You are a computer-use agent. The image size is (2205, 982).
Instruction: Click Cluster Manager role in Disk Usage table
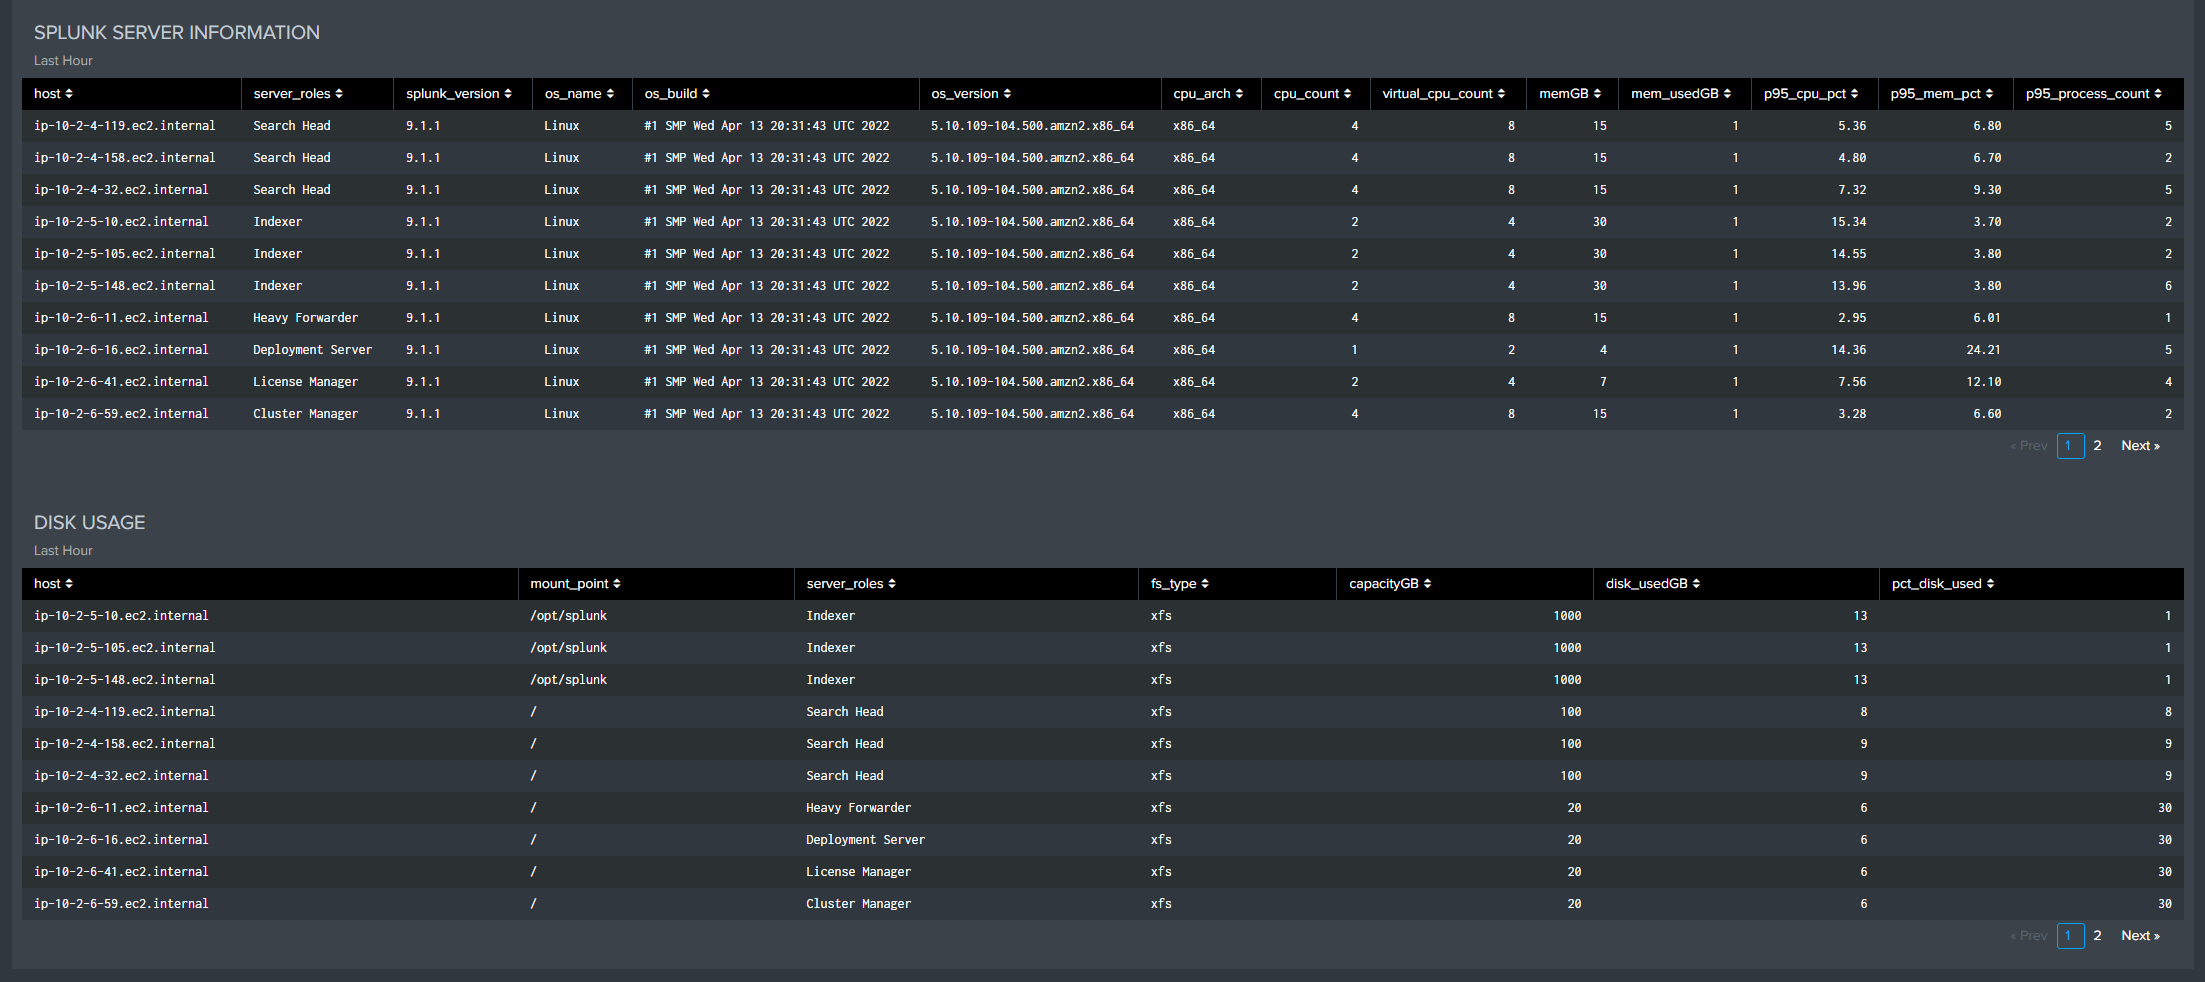click(x=858, y=904)
